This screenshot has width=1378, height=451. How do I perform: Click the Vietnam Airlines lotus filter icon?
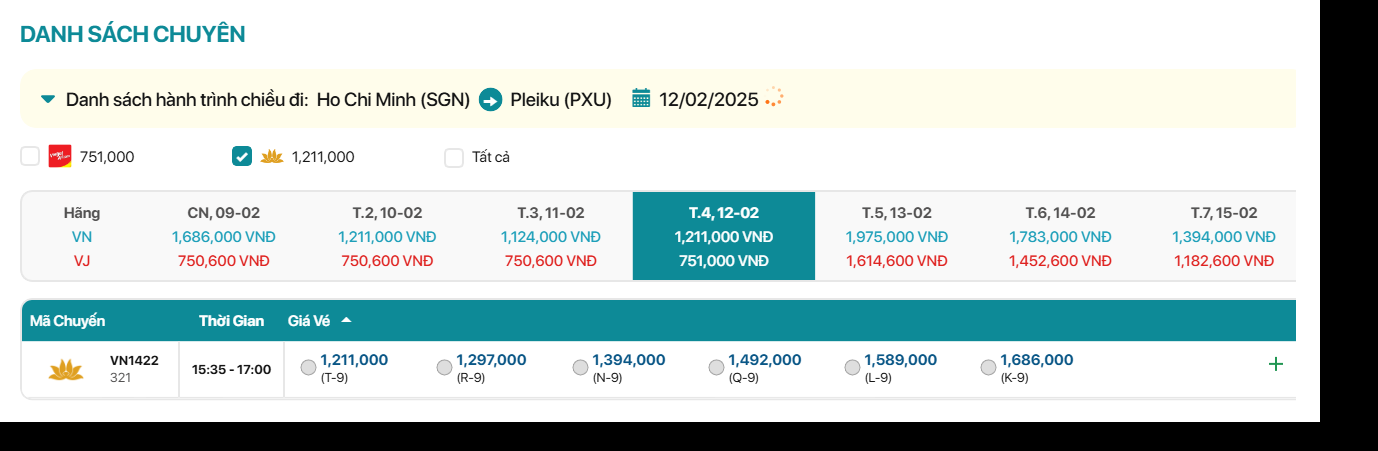tap(272, 156)
